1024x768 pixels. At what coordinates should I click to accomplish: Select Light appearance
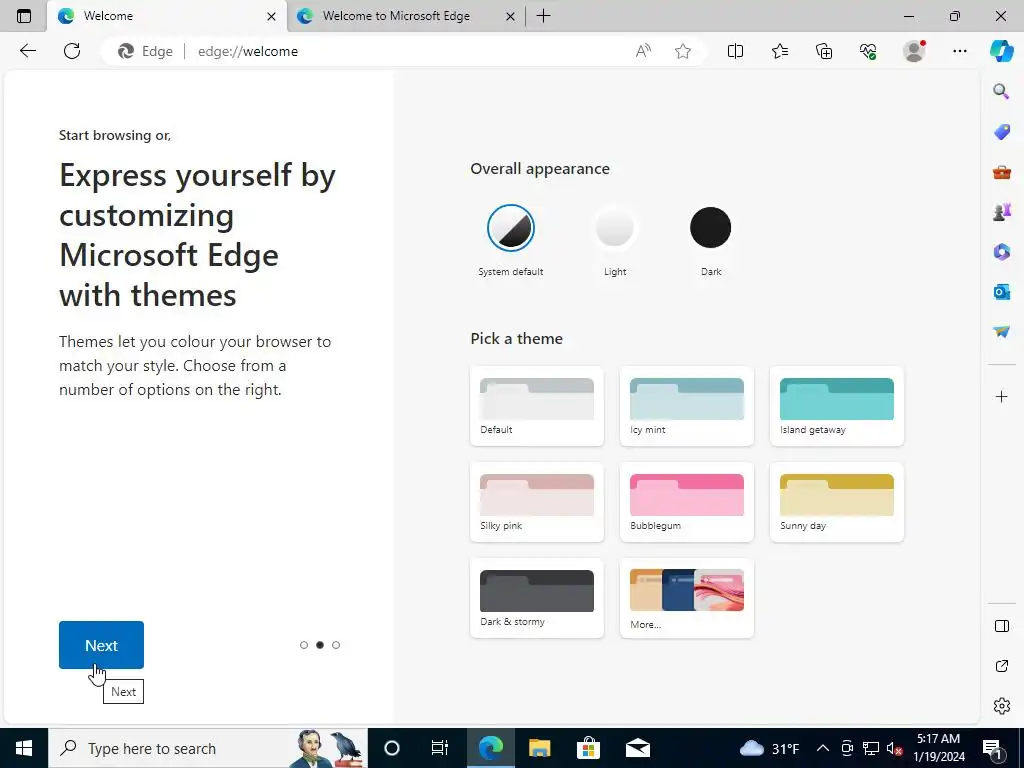[x=615, y=228]
